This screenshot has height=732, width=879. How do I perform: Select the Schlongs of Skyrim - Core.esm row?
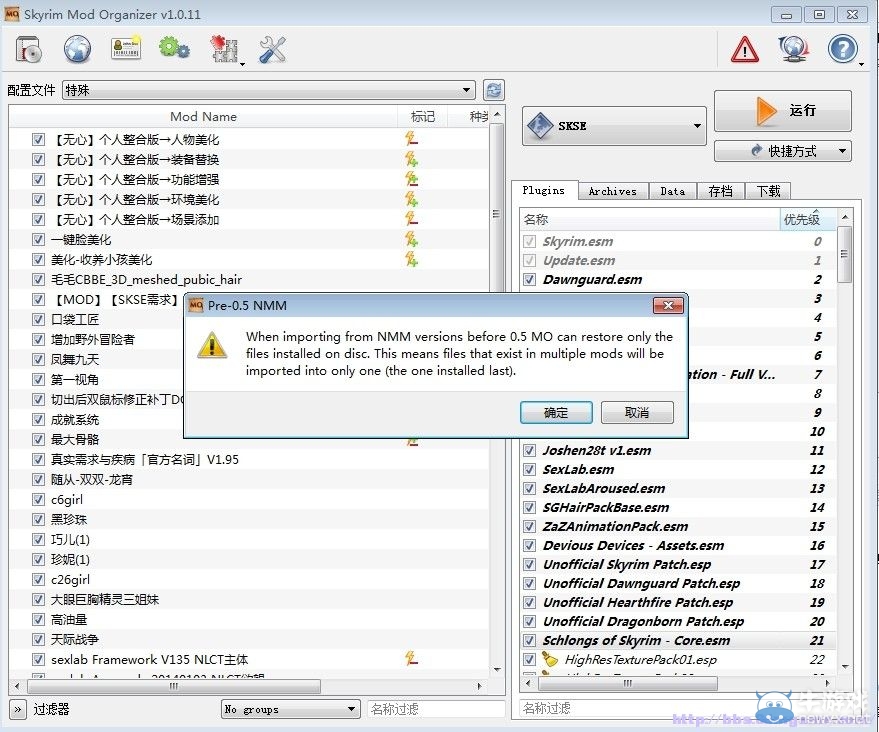[678, 641]
